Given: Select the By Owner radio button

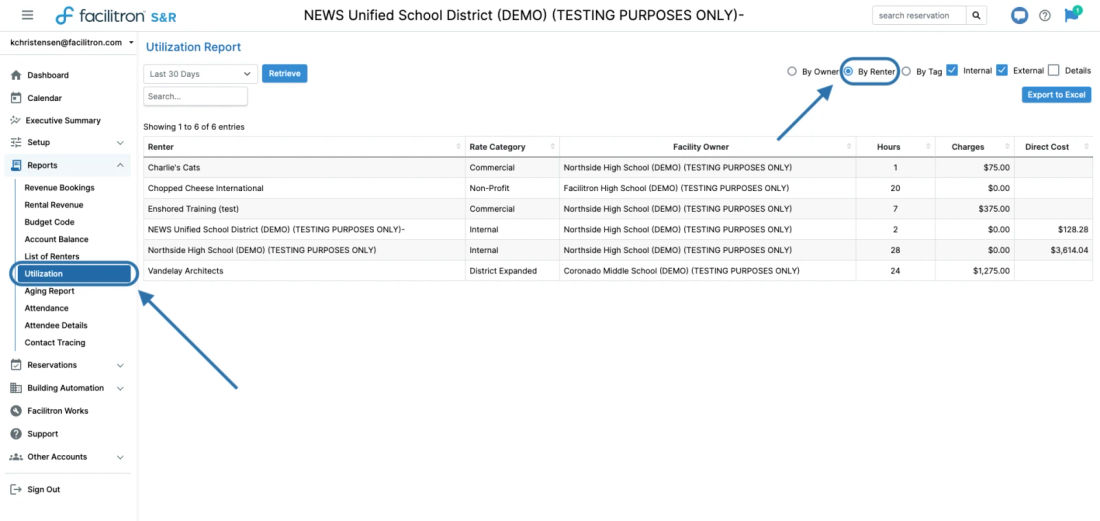Looking at the screenshot, I should [792, 71].
